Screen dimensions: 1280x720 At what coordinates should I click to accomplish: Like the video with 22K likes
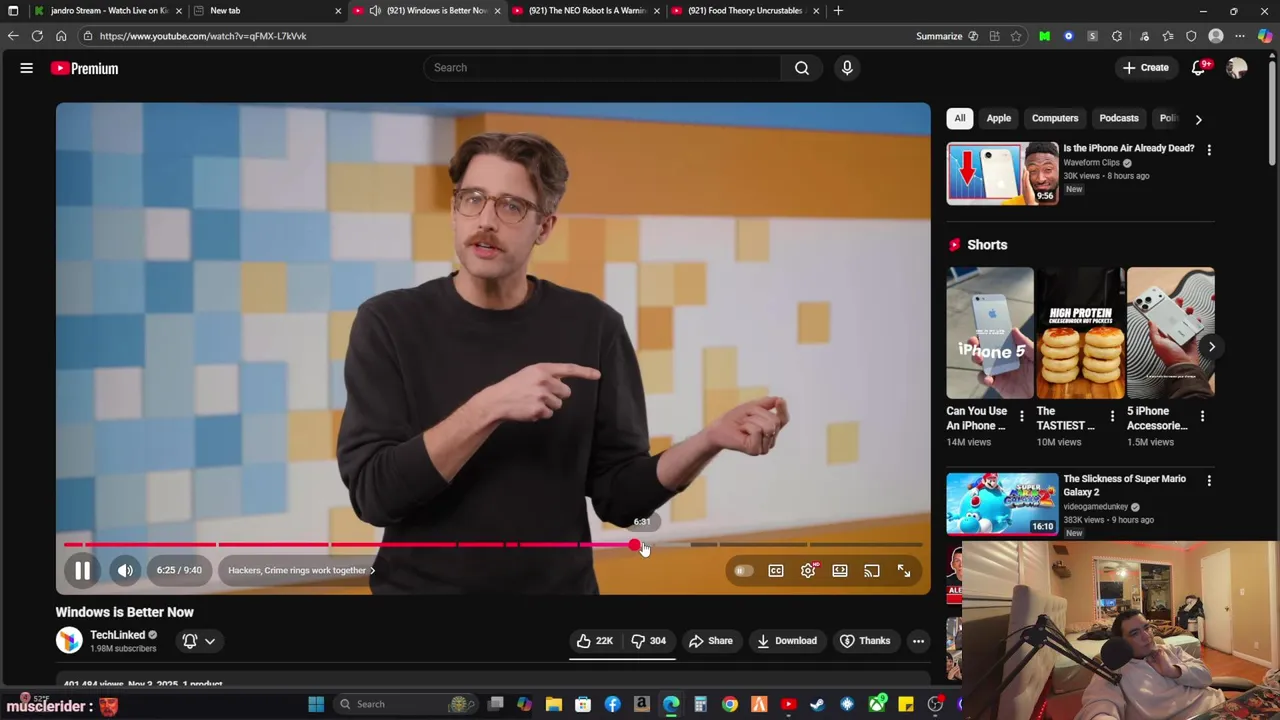click(x=595, y=641)
